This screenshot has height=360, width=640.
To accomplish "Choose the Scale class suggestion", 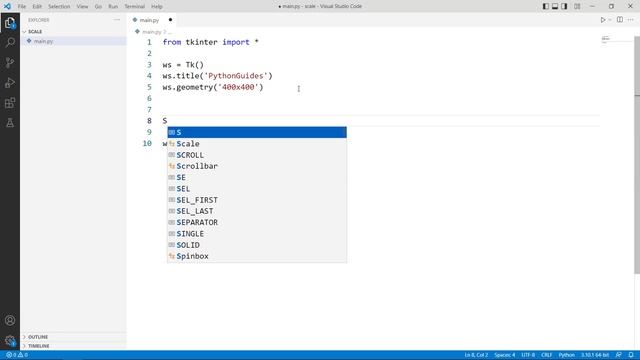I will click(x=257, y=144).
